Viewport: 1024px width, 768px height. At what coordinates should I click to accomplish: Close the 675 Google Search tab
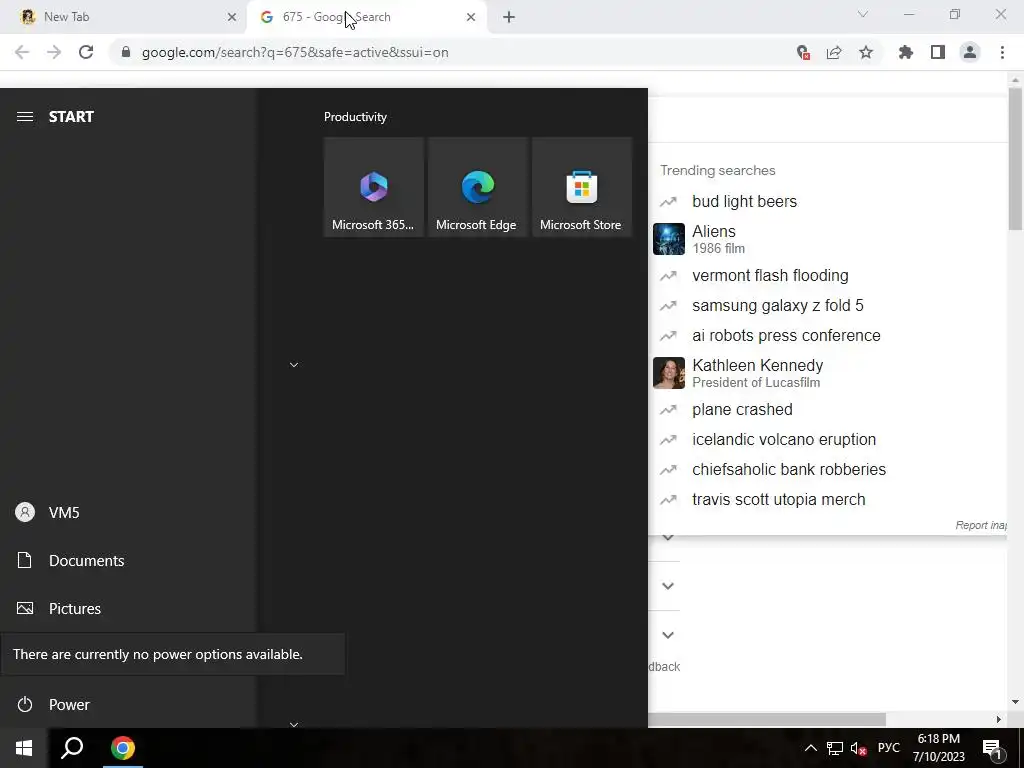pos(471,17)
